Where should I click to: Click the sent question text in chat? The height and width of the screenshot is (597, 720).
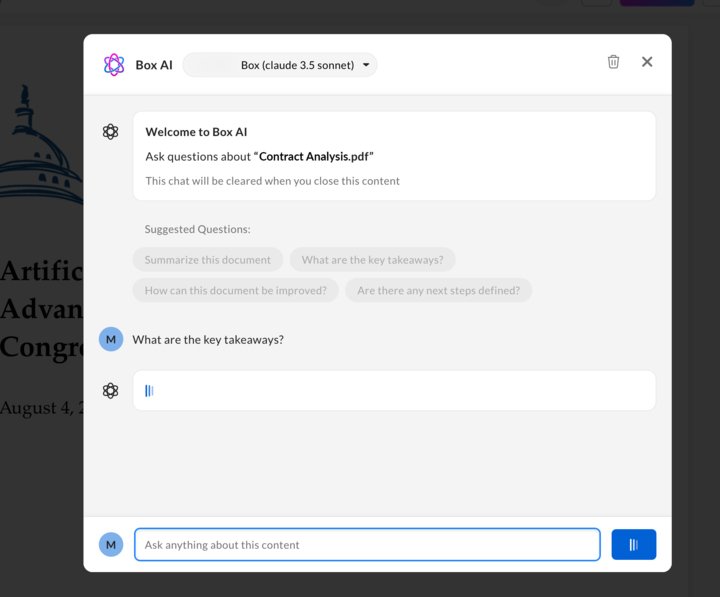(208, 340)
